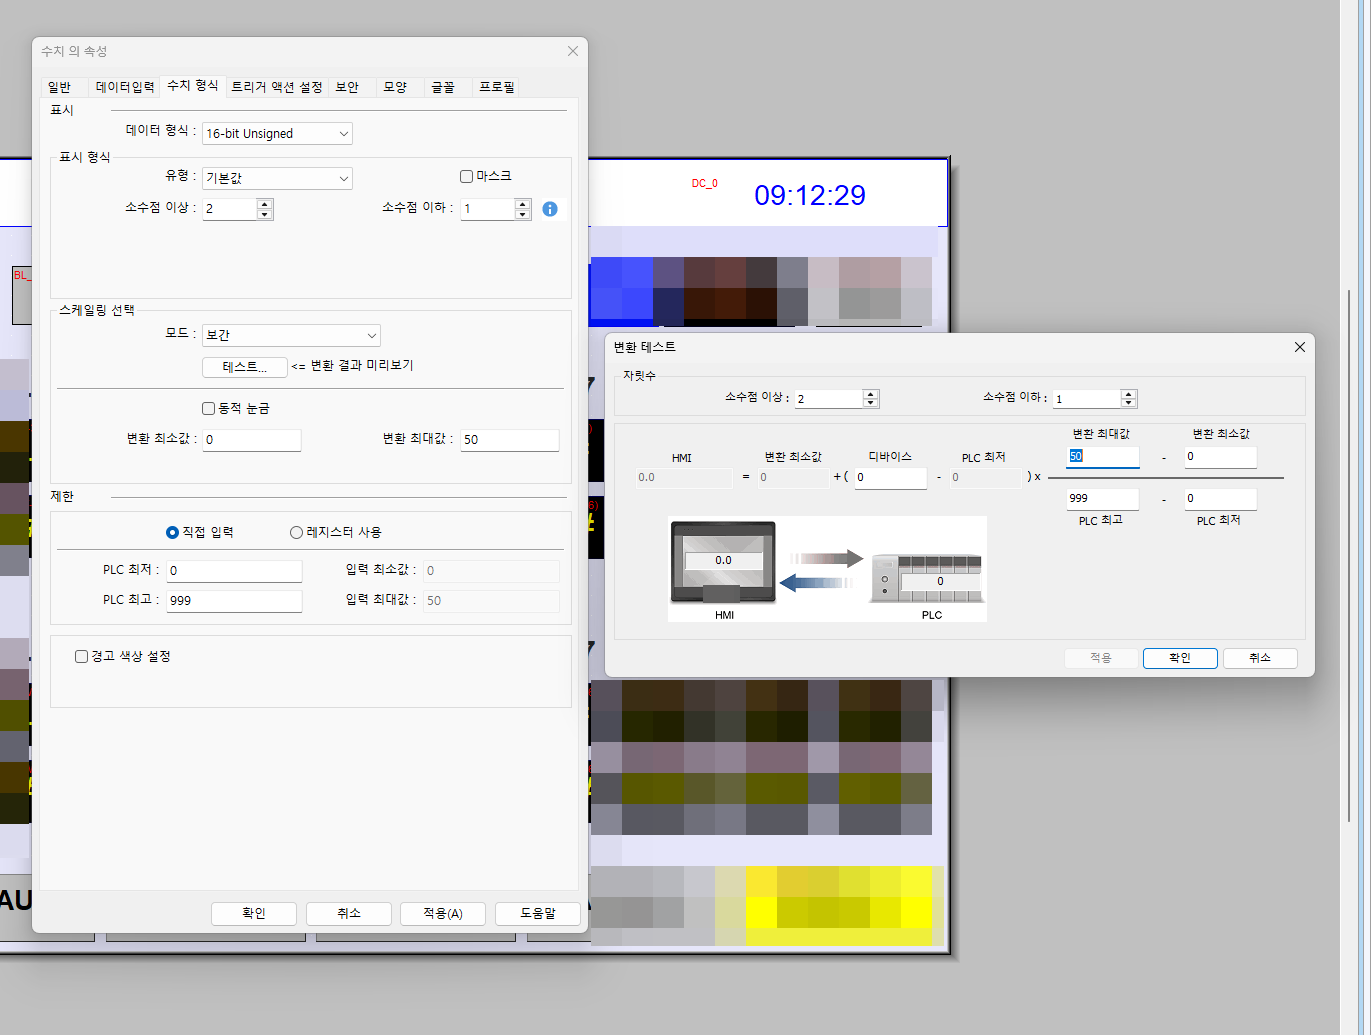This screenshot has width=1371, height=1035.
Task: Open the 모드 dropdown set to 보간
Action: (291, 335)
